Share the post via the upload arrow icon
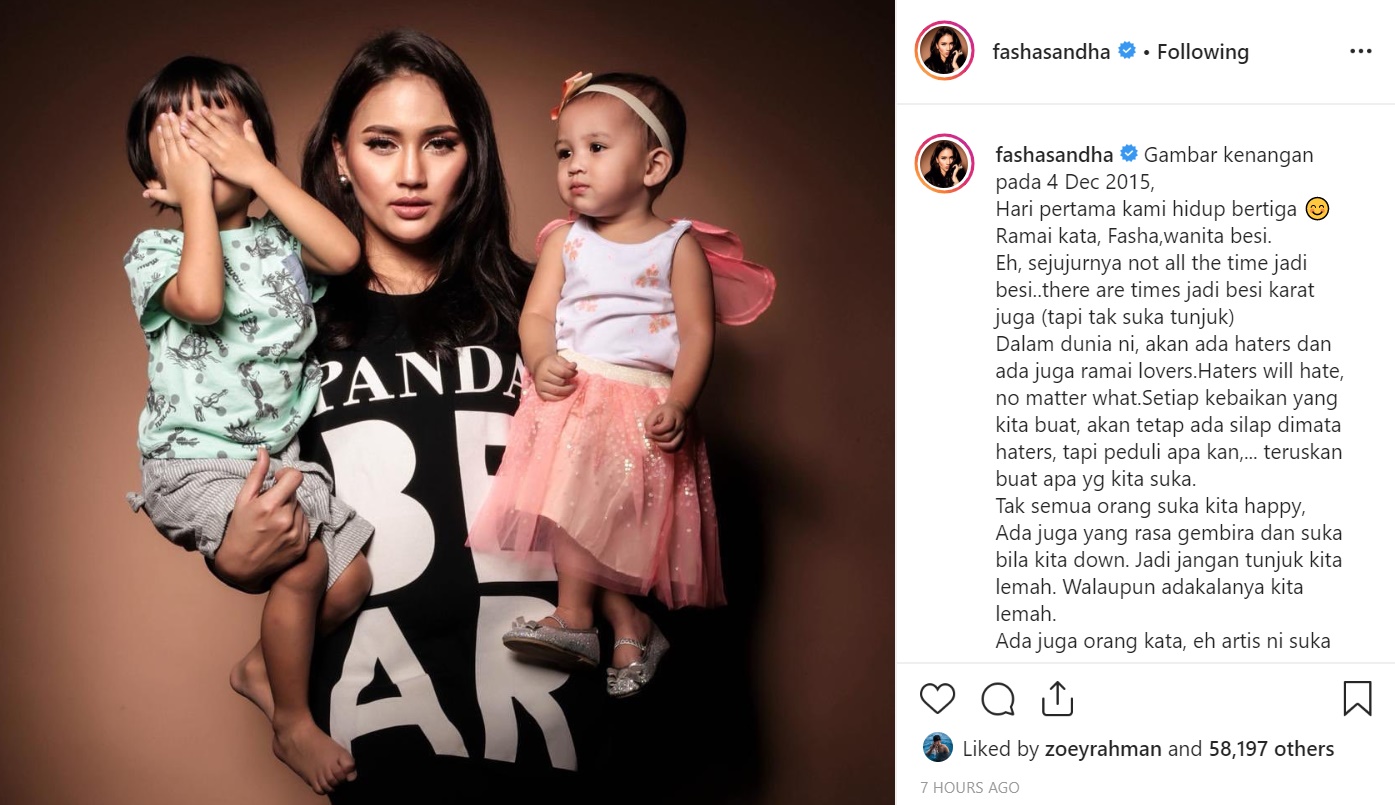 1057,698
